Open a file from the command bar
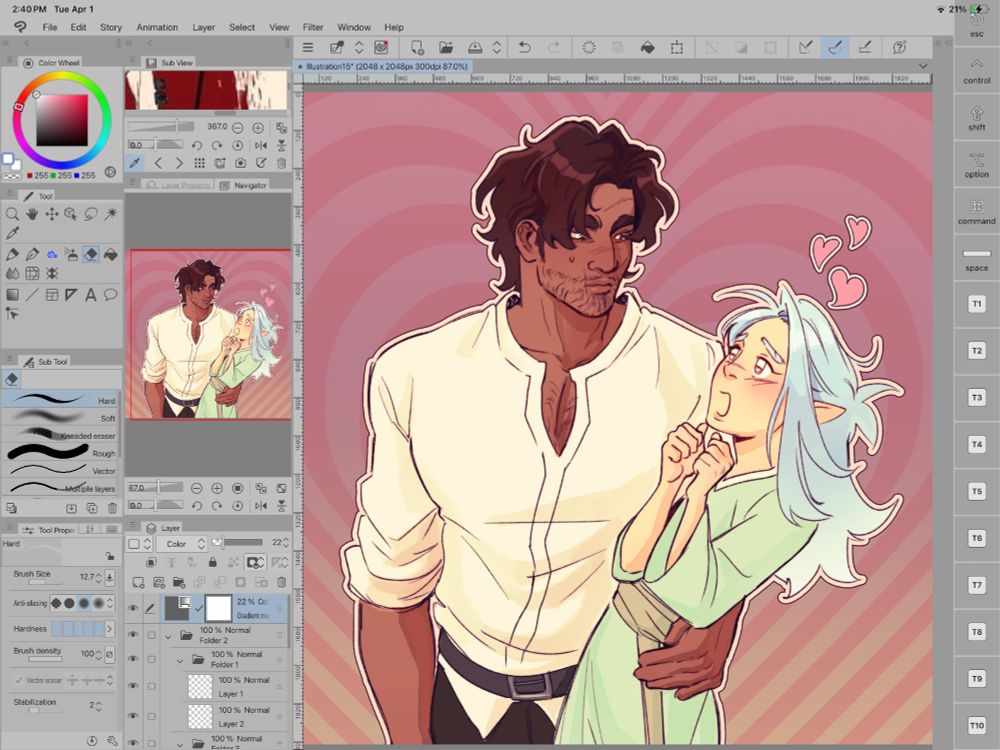1000x750 pixels. click(446, 47)
